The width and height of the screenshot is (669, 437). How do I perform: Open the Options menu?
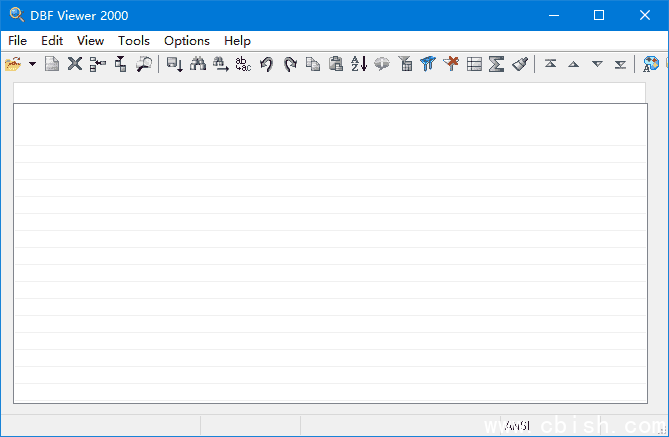187,41
